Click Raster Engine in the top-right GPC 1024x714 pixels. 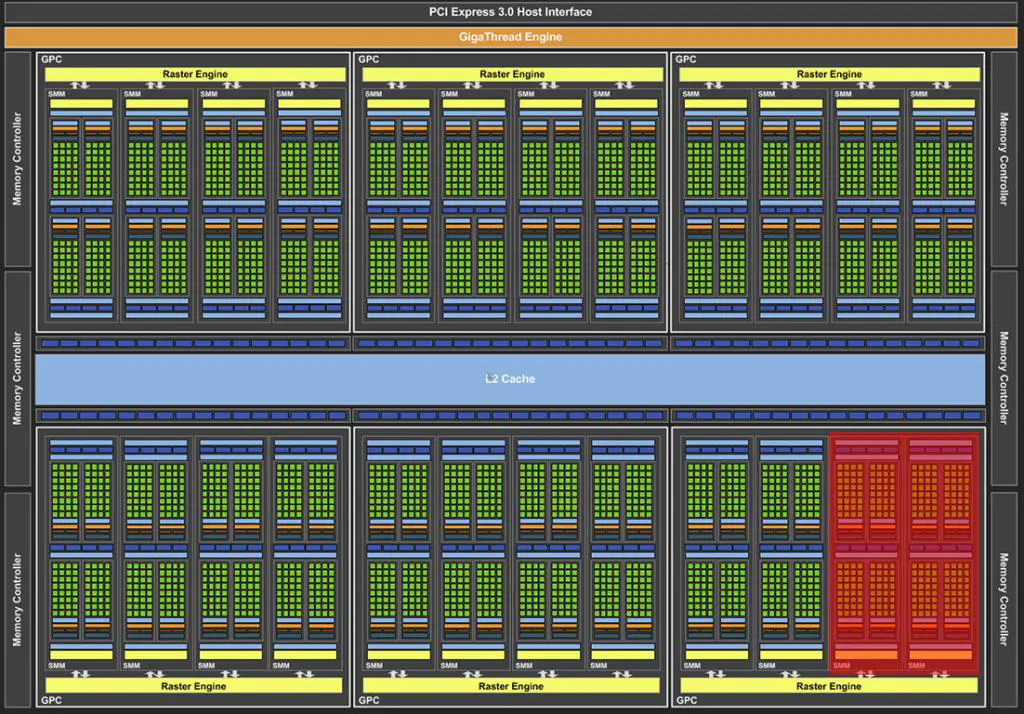point(829,74)
